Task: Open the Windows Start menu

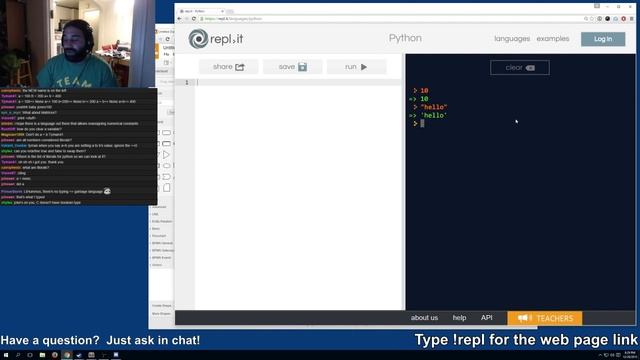Action: tap(6, 355)
